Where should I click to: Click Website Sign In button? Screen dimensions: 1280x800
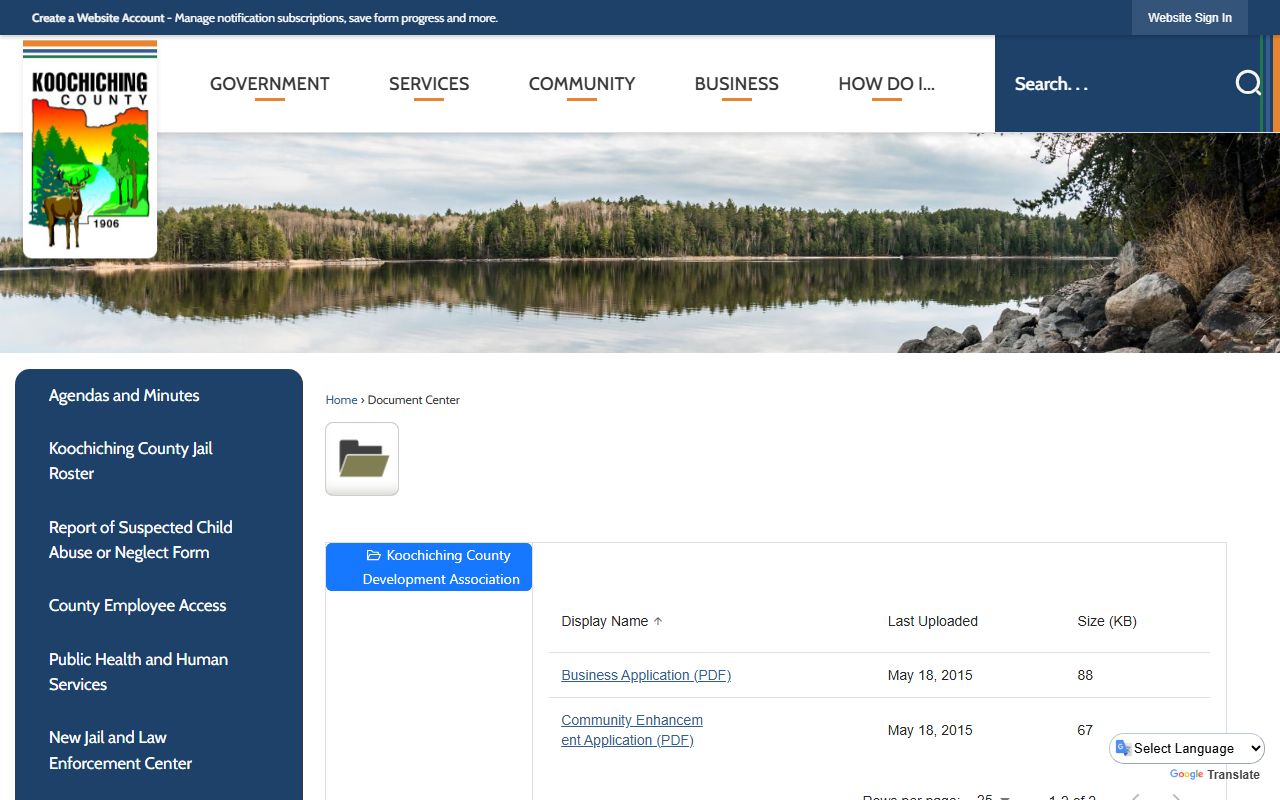pos(1190,18)
